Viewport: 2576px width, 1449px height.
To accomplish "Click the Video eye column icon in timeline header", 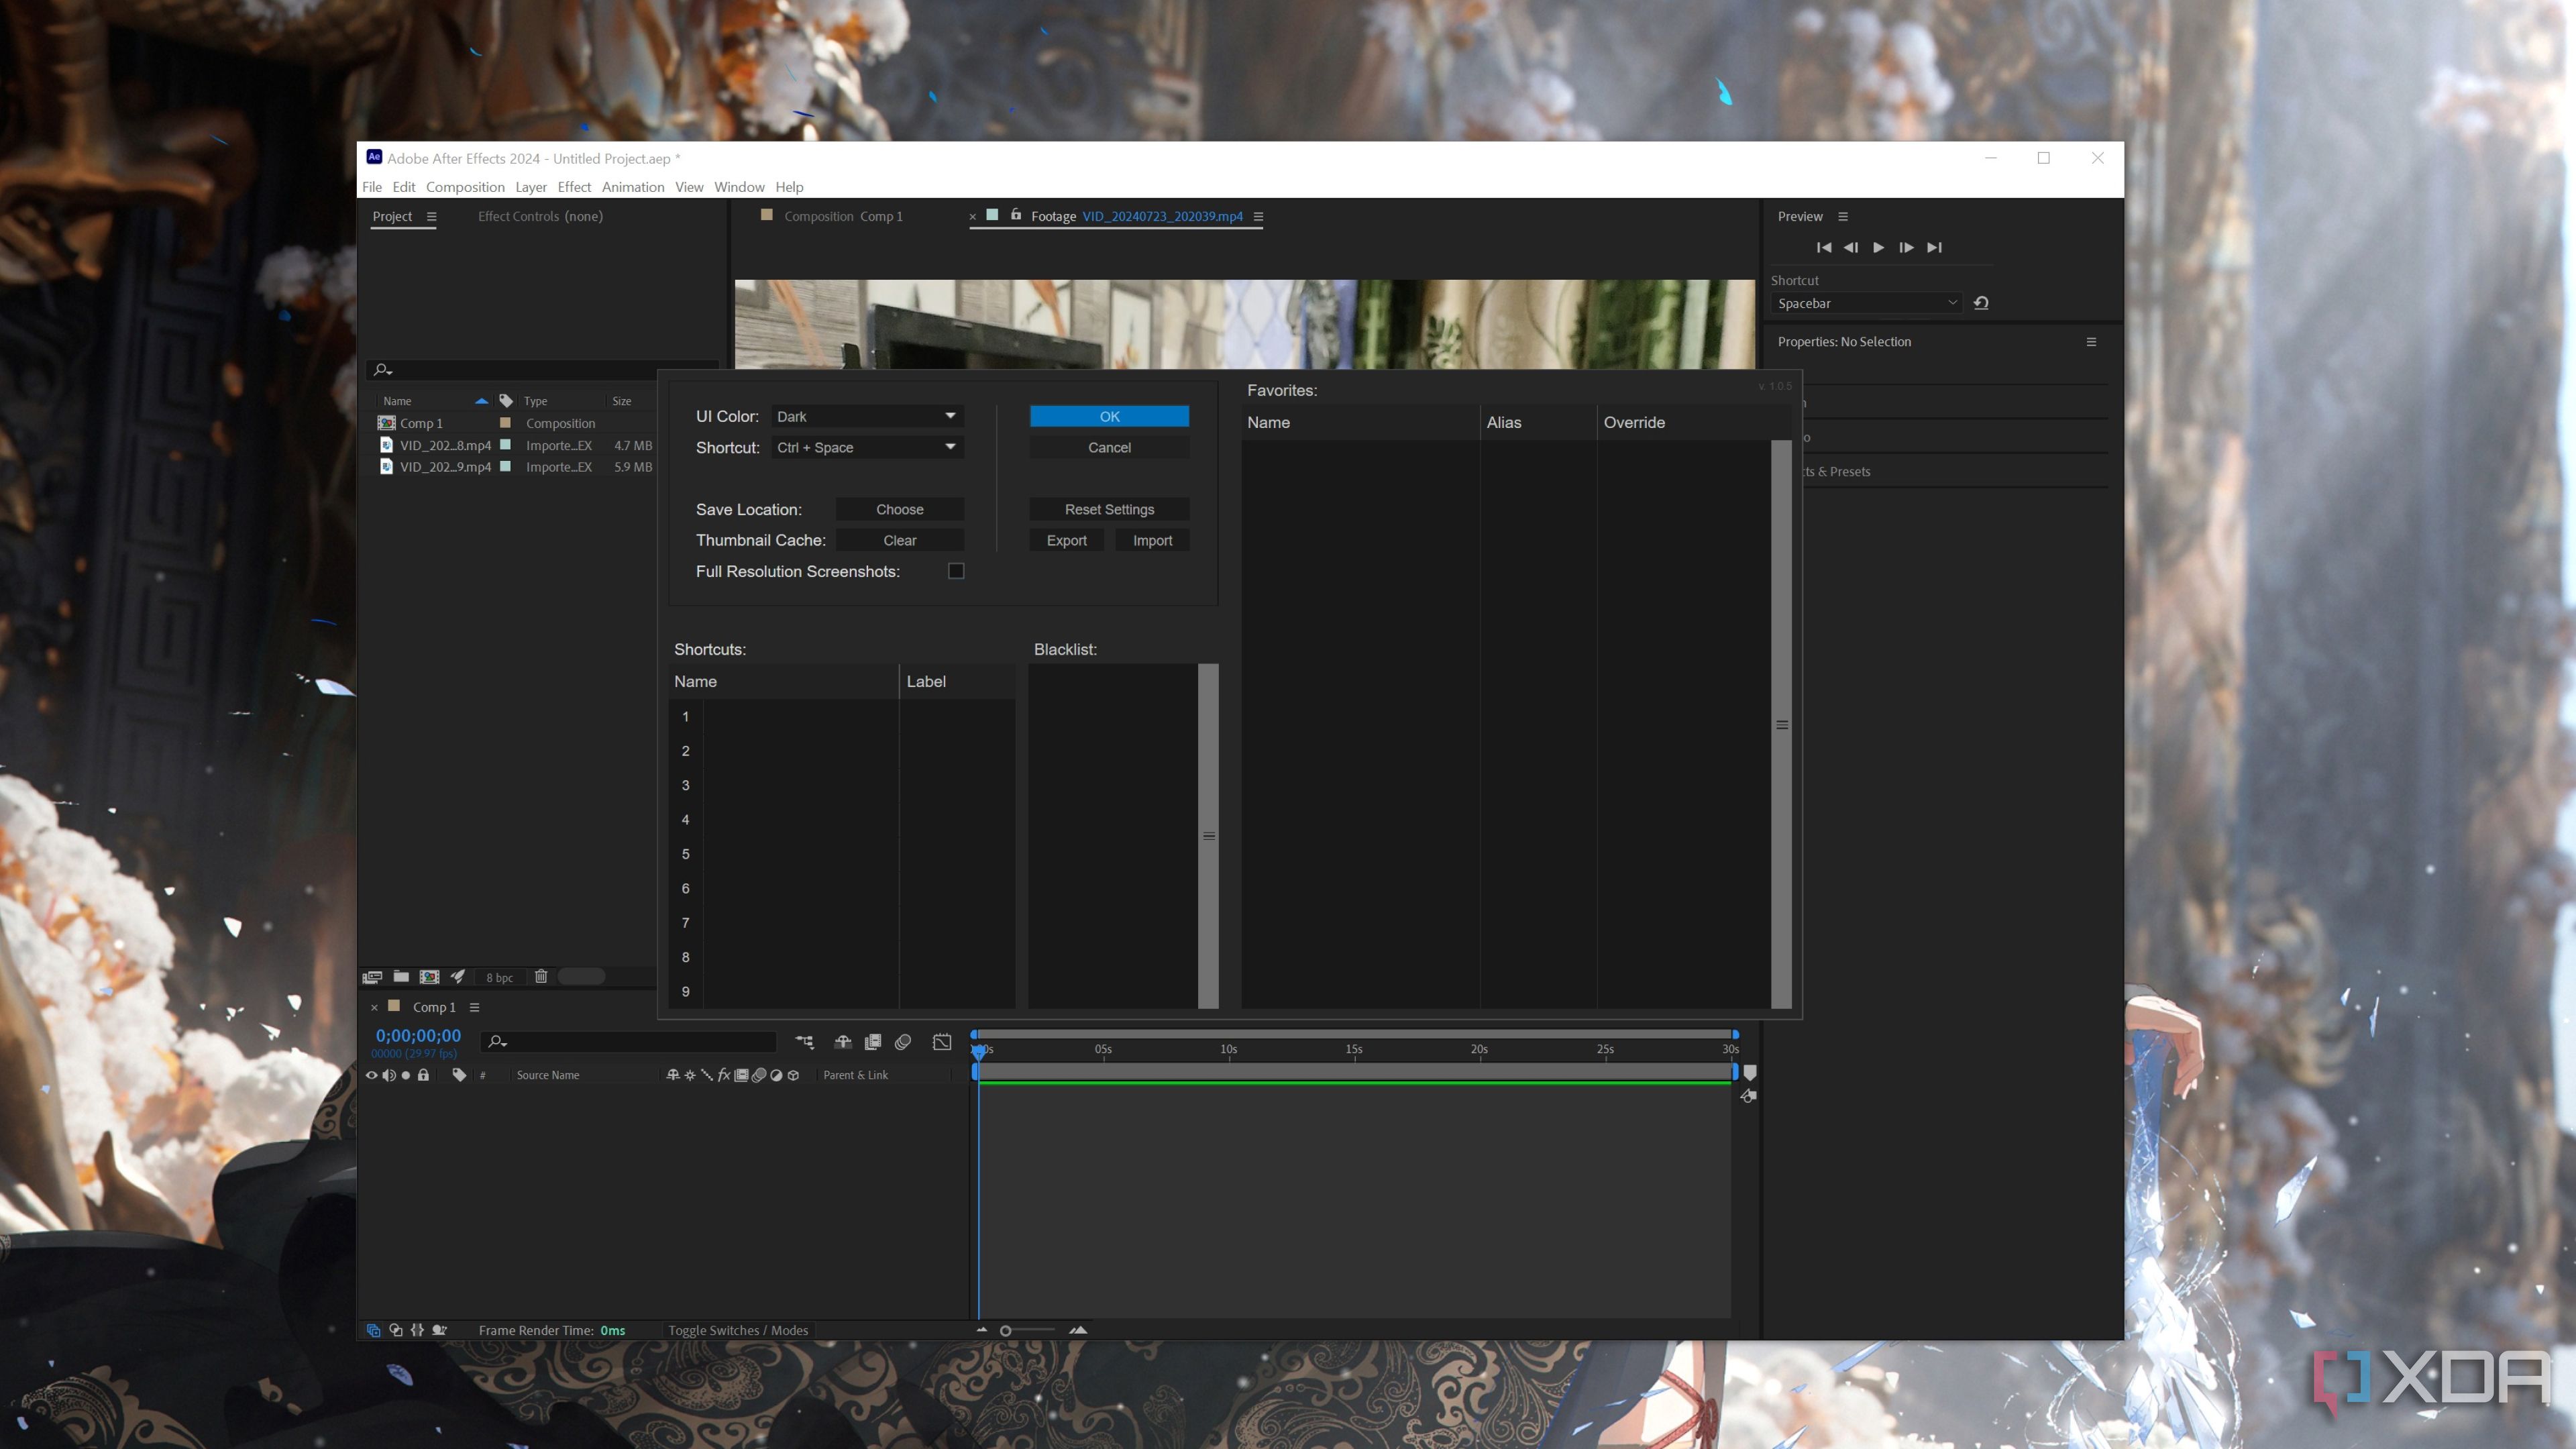I will (371, 1075).
